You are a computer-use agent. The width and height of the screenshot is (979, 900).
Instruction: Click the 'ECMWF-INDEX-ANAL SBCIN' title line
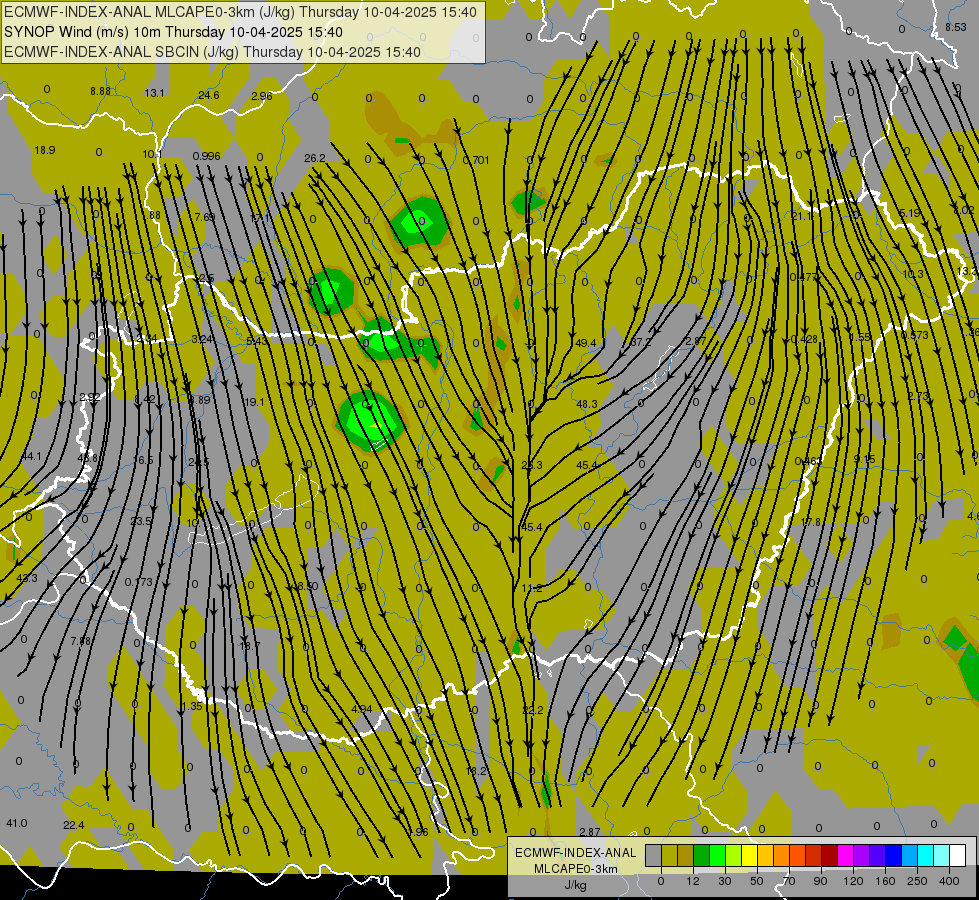212,52
